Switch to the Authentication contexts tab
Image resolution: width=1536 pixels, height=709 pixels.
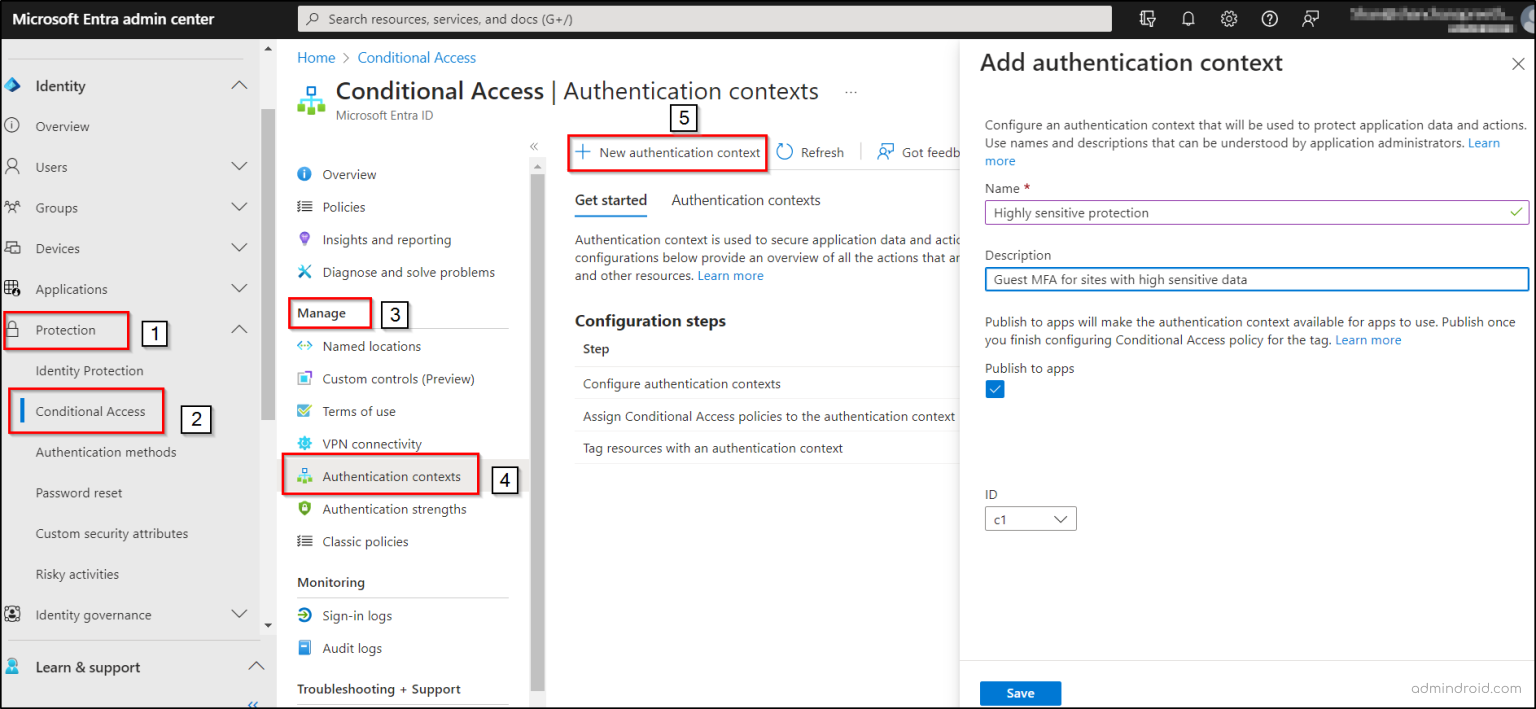(746, 200)
